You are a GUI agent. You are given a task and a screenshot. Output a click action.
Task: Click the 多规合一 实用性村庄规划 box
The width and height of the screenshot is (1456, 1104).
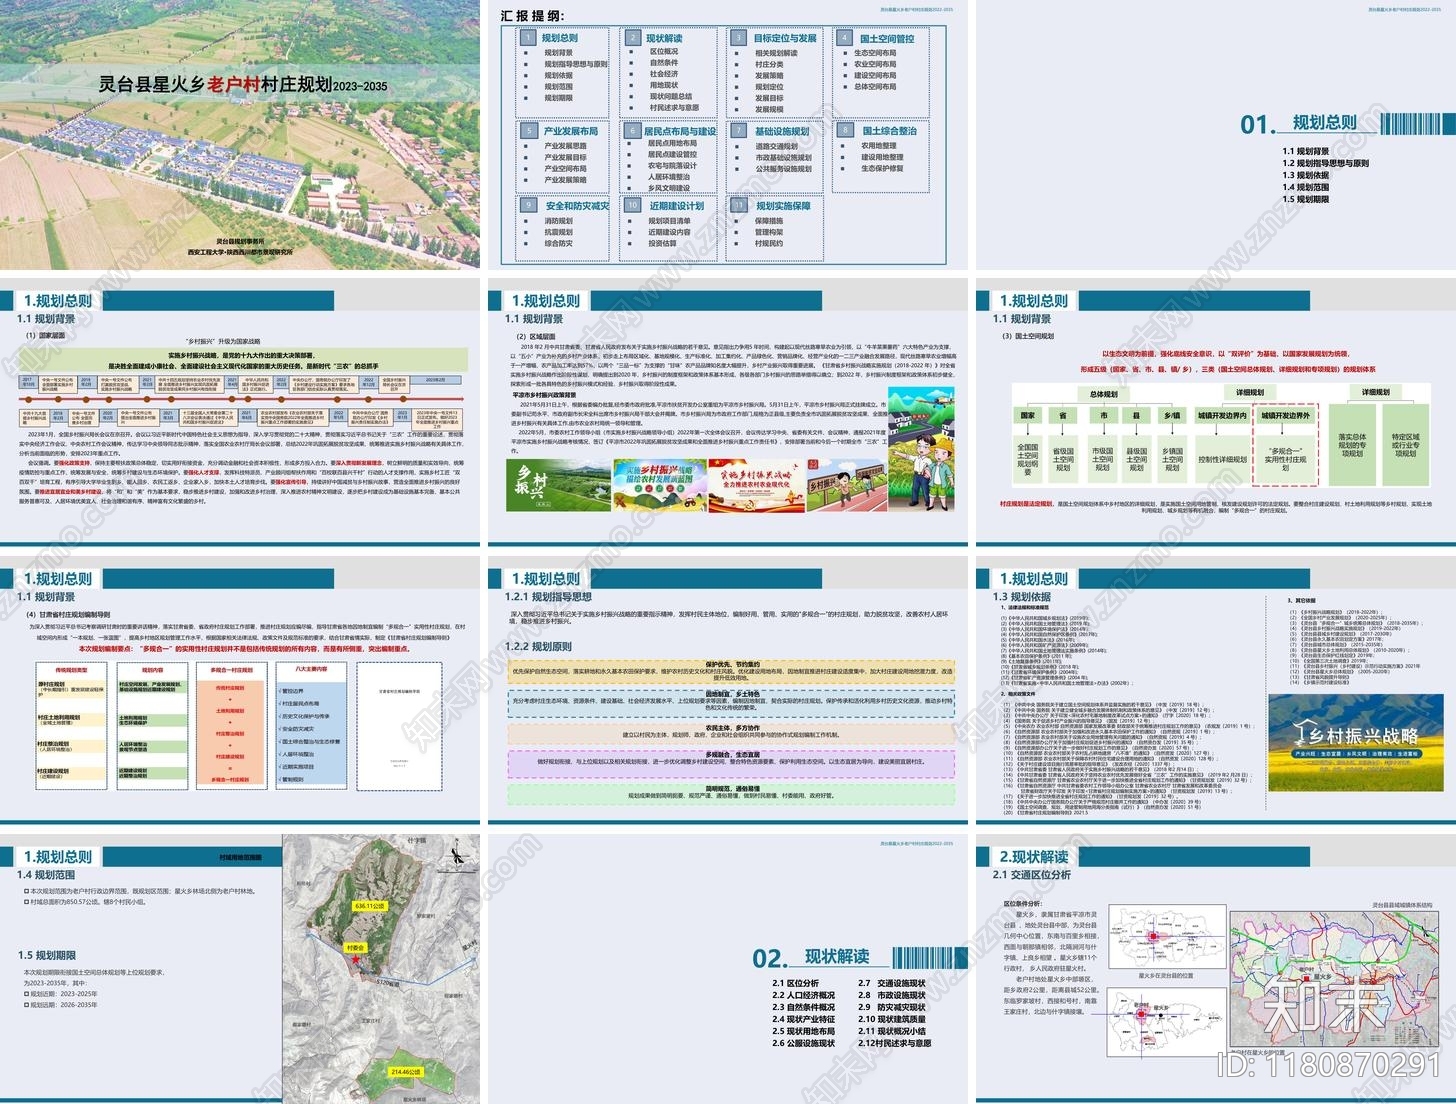tap(1285, 460)
